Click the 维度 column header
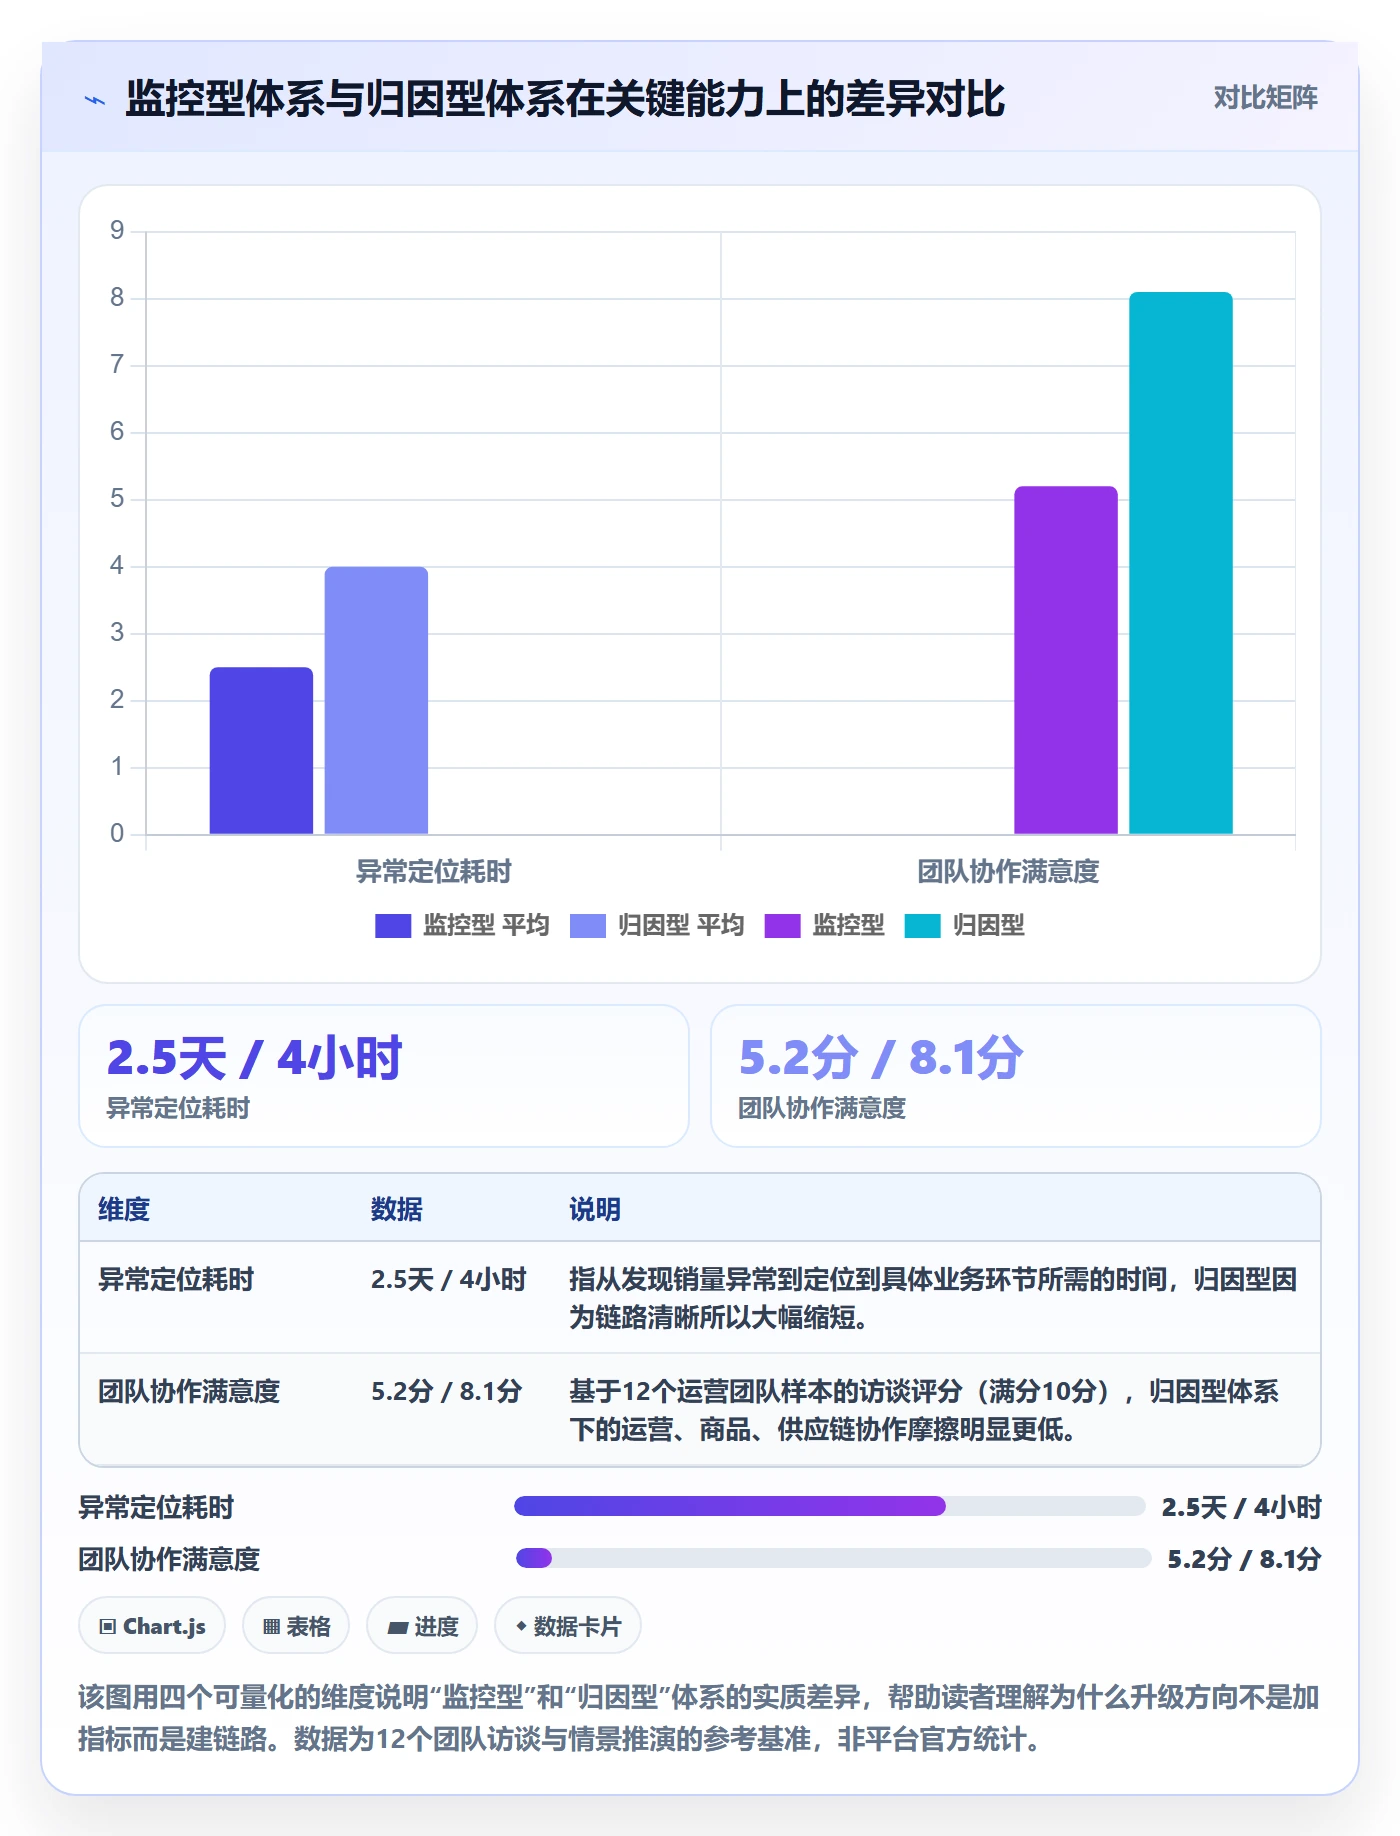This screenshot has width=1400, height=1836. [x=124, y=1209]
